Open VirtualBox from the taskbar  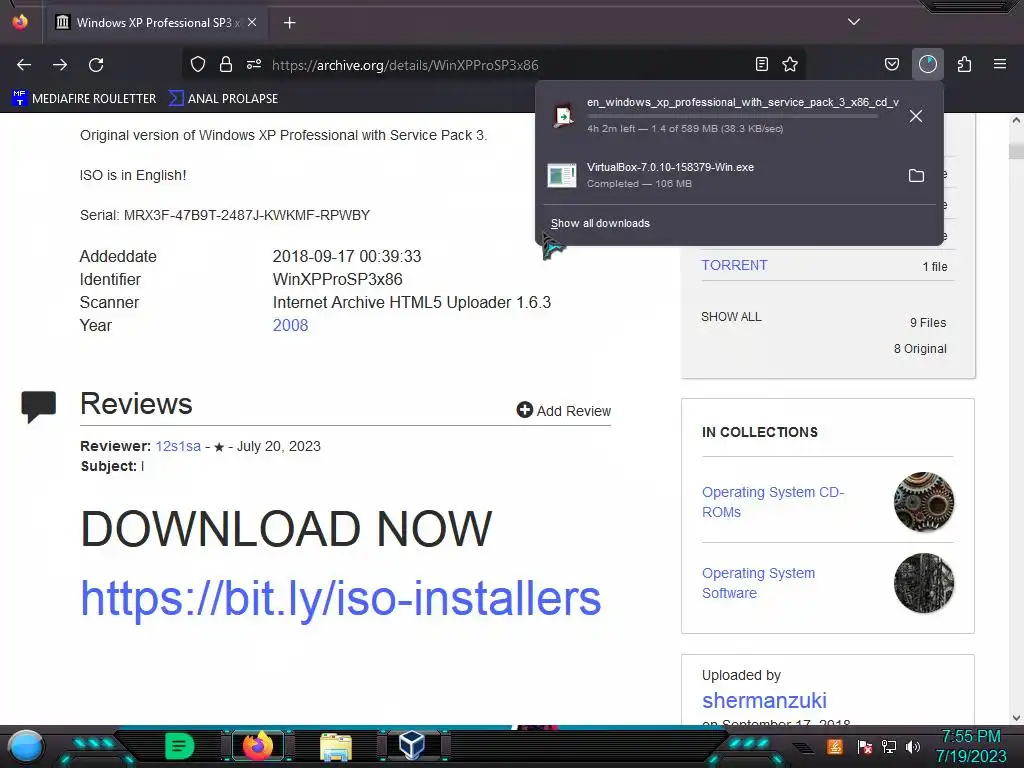(412, 746)
